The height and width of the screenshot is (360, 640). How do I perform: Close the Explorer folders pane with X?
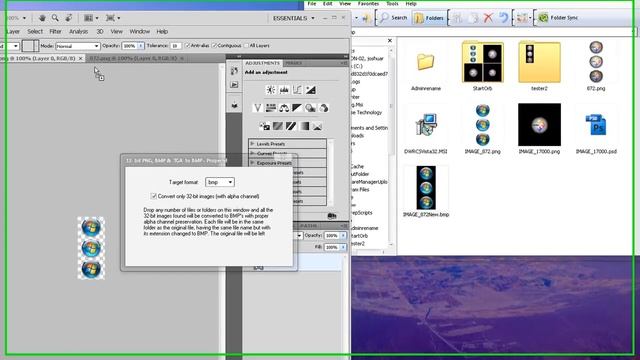coord(389,41)
